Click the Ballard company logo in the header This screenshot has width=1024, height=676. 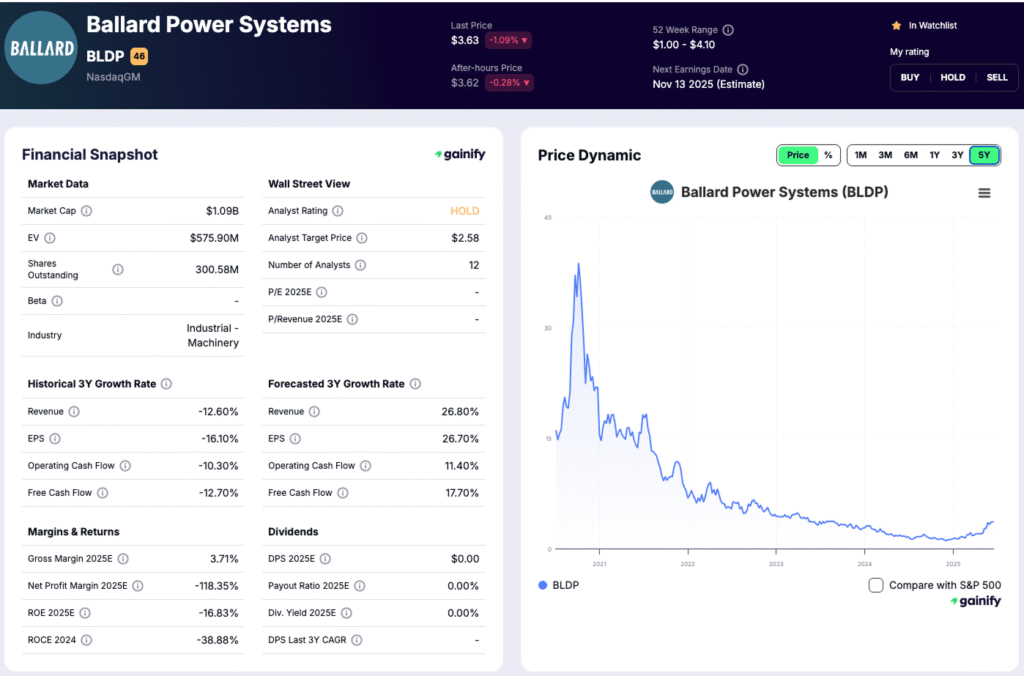(41, 47)
